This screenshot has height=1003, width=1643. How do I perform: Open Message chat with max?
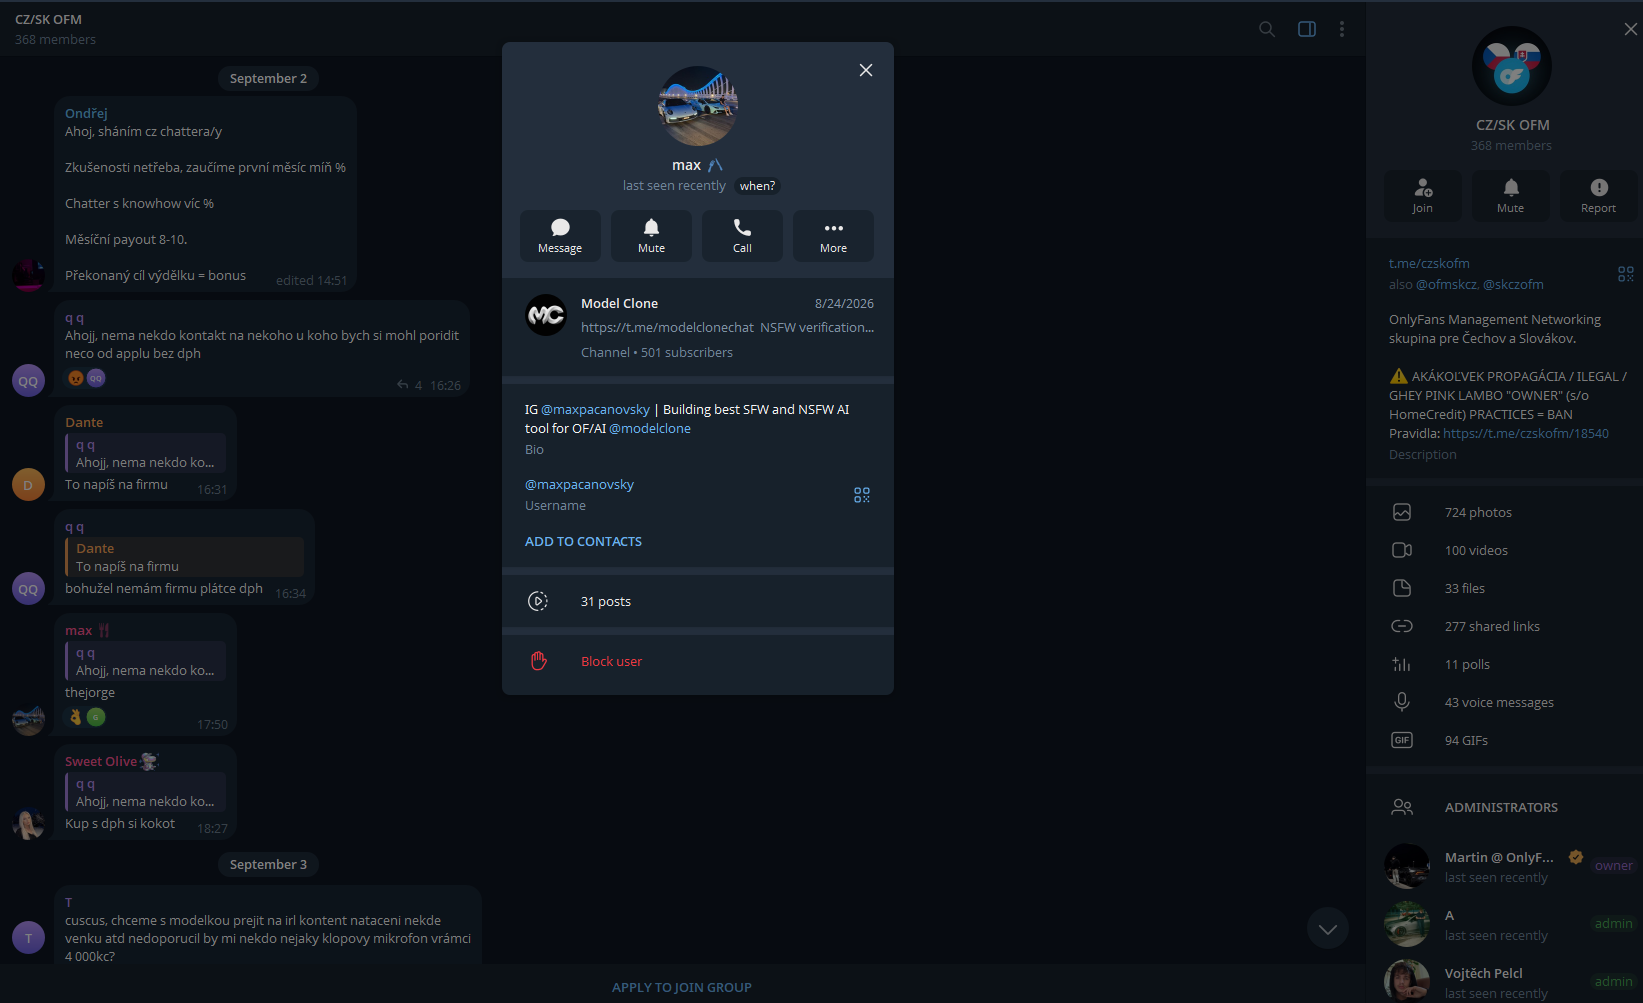560,236
